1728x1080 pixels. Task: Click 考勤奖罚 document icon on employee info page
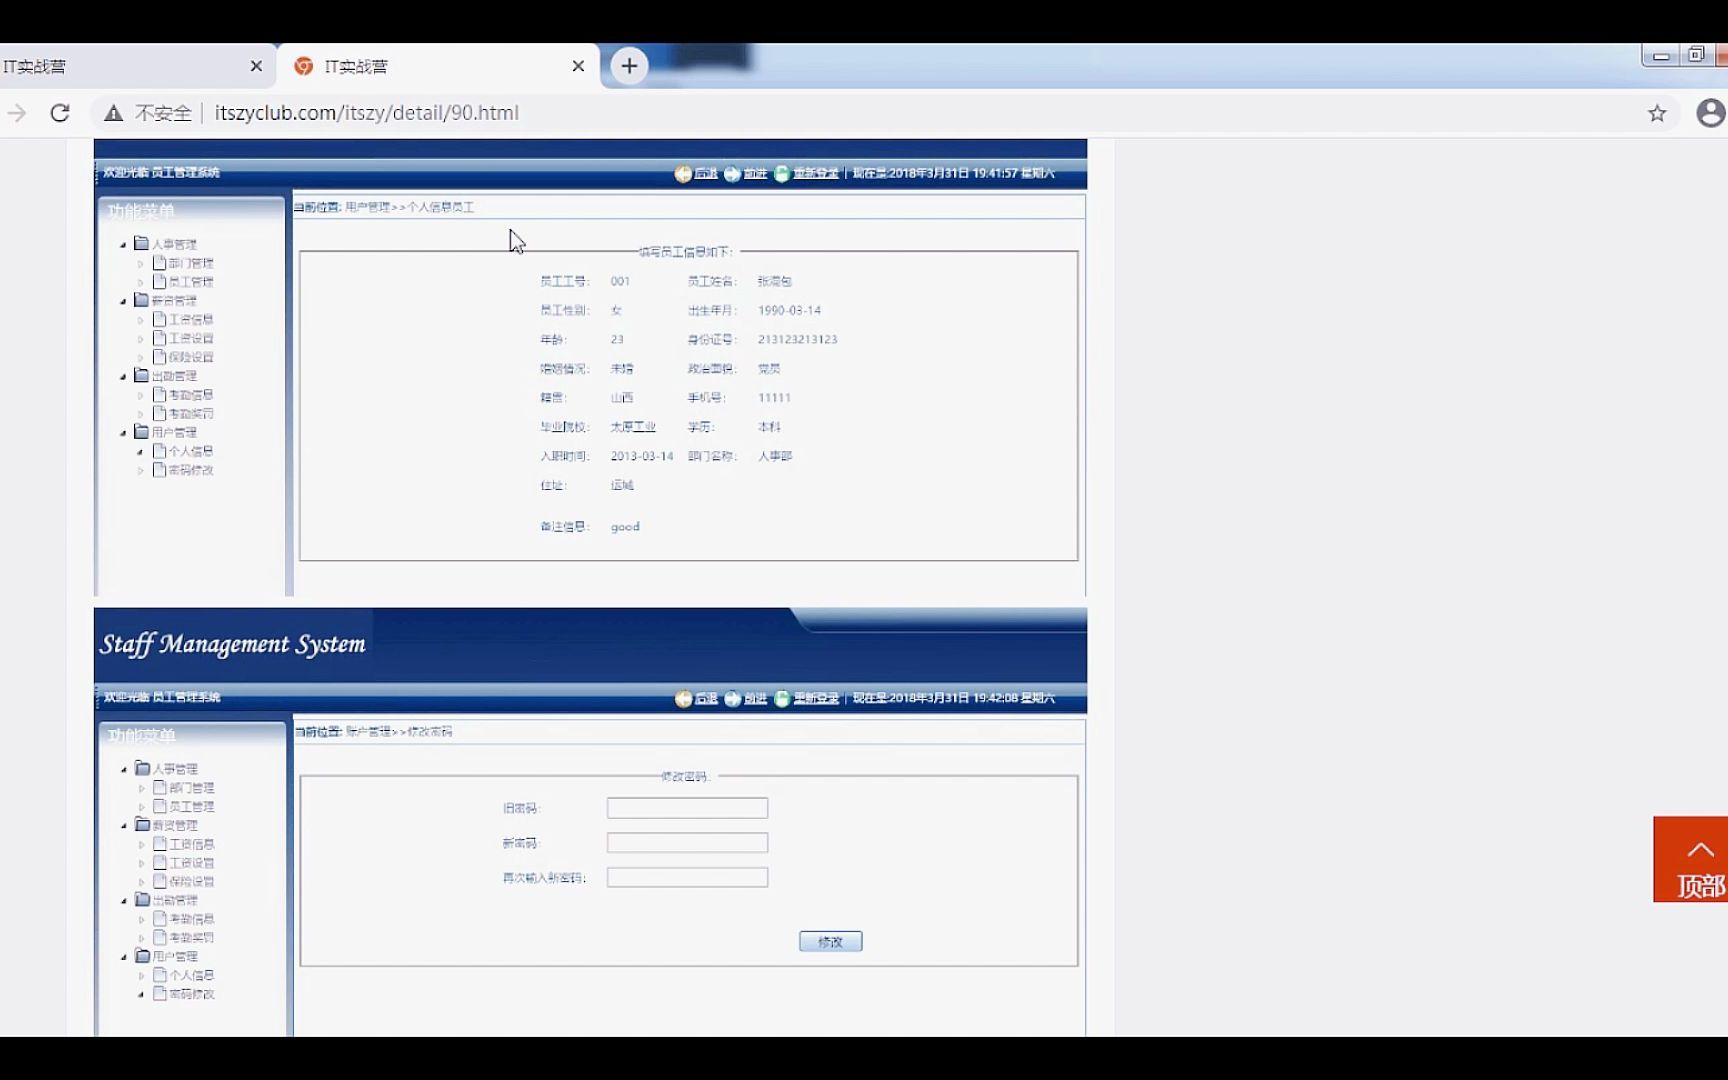(x=159, y=413)
